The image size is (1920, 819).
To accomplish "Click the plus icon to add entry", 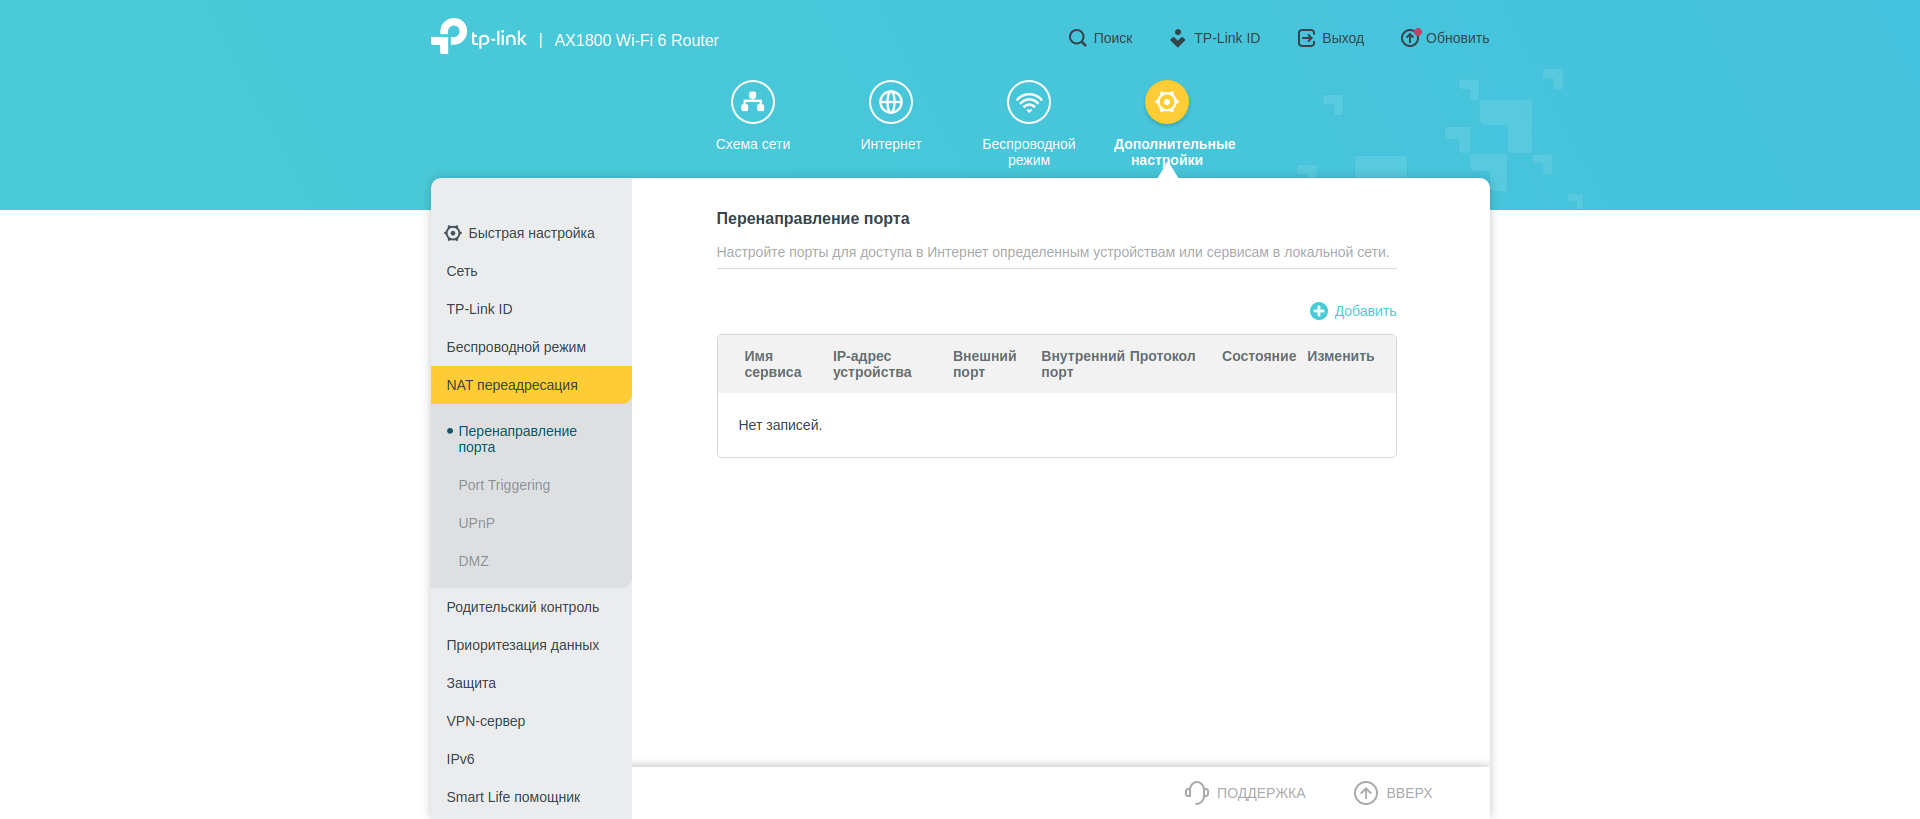I will click(x=1318, y=311).
